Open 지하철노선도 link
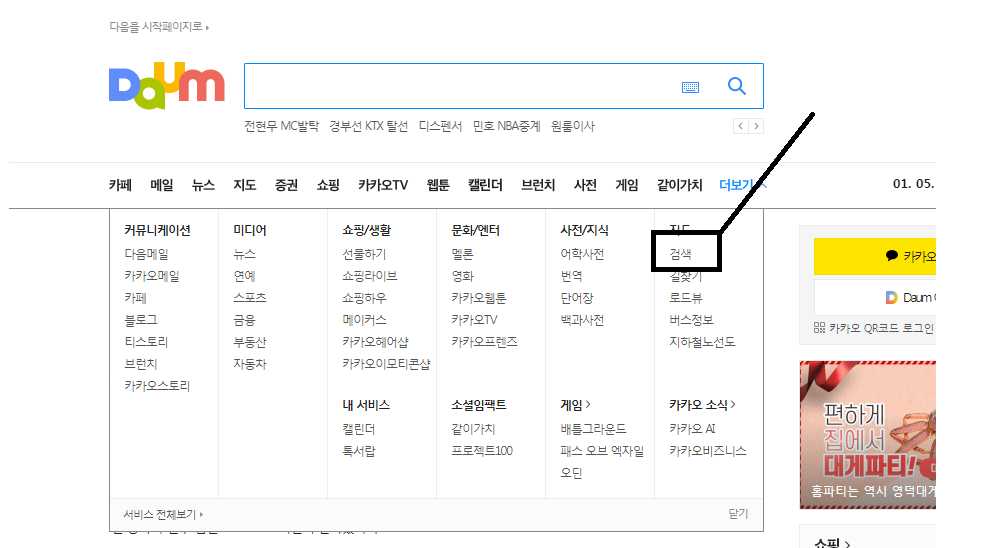The image size is (983, 548). tap(702, 342)
